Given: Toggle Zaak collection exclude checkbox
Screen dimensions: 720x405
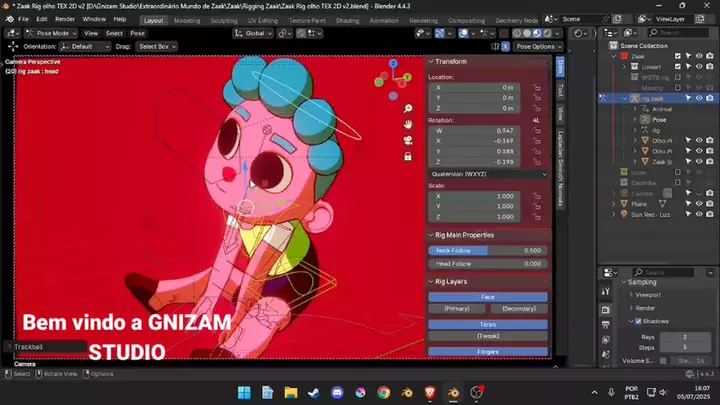Looking at the screenshot, I should coord(678,56).
